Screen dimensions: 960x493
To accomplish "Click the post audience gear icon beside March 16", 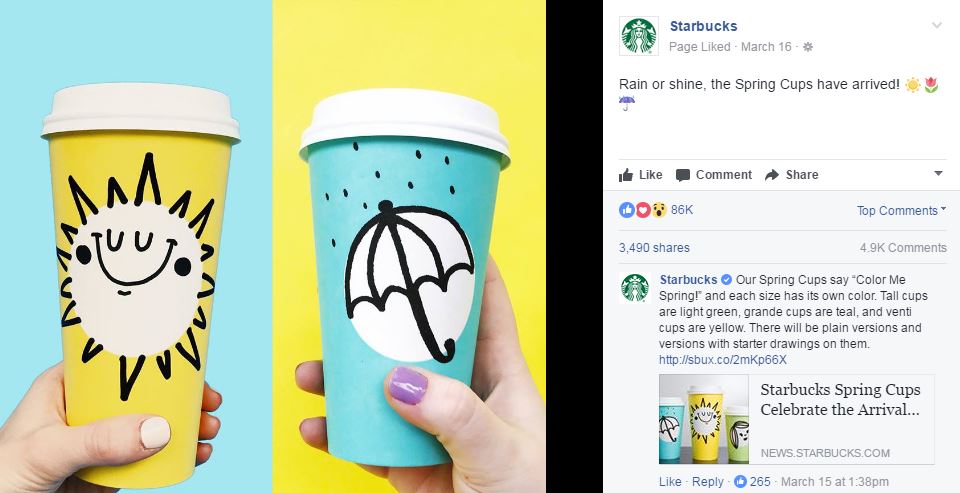I will pyautogui.click(x=808, y=47).
